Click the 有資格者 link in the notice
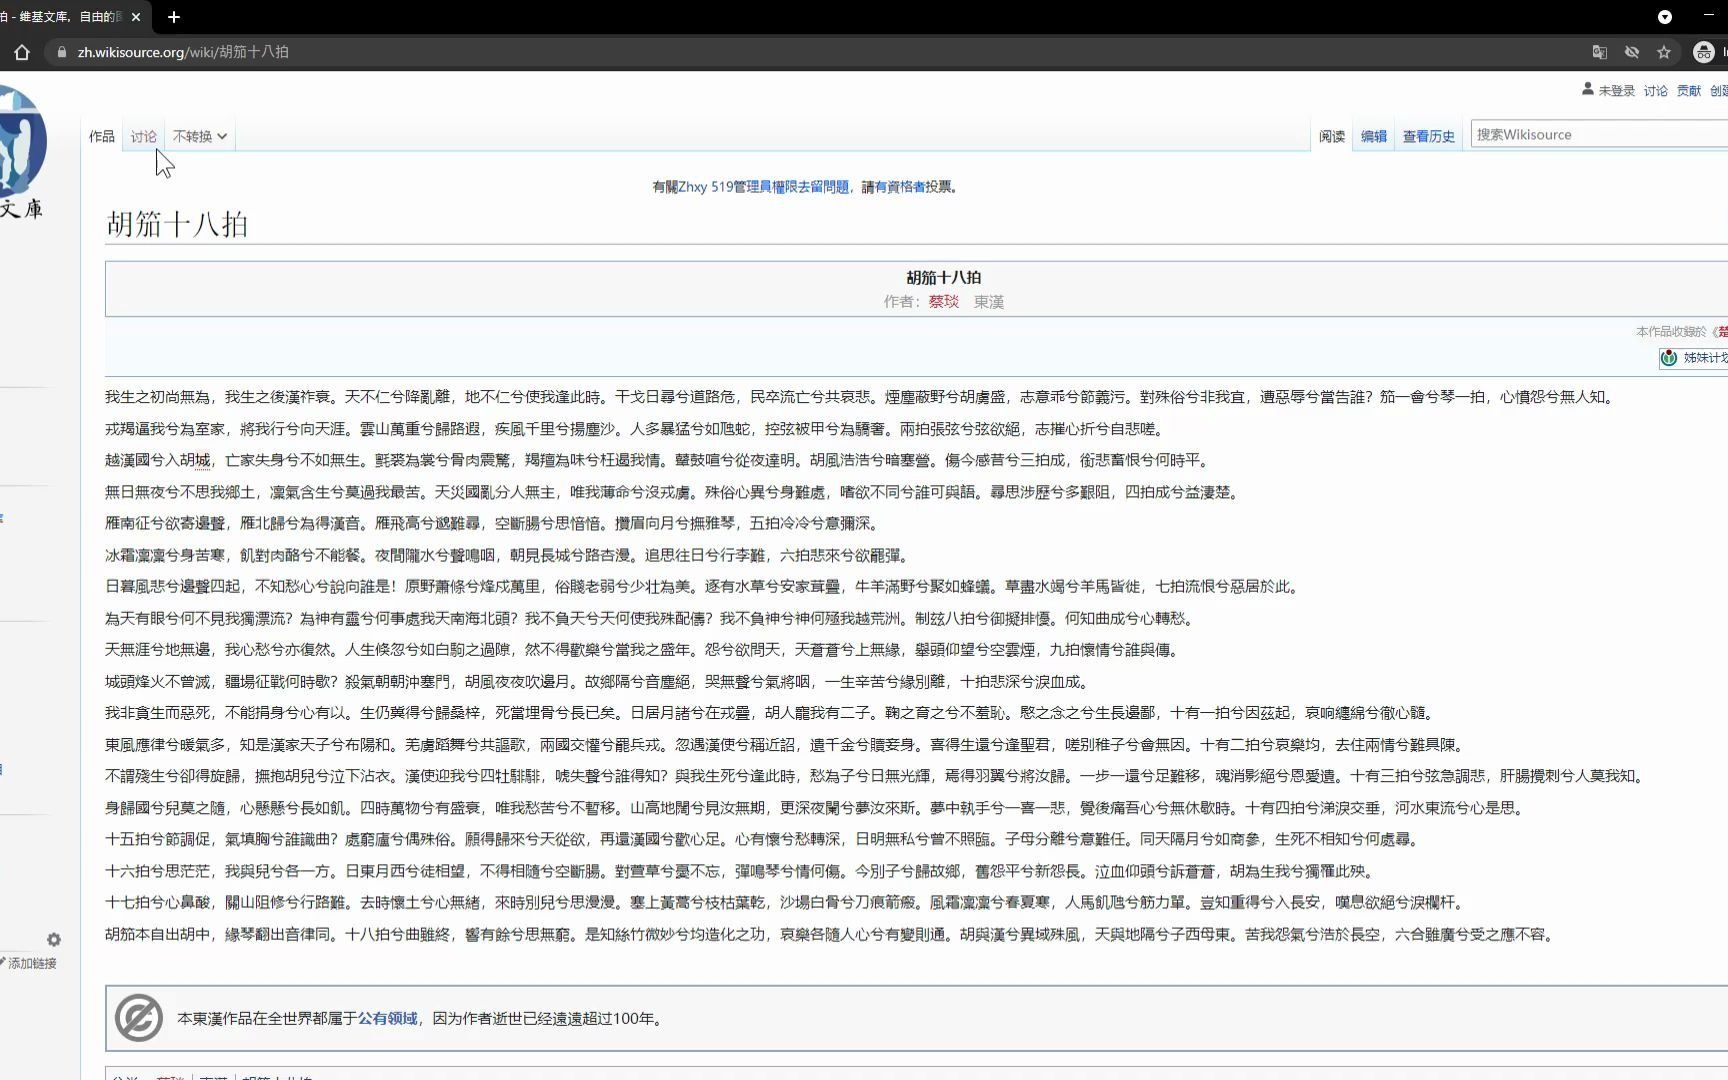This screenshot has width=1728, height=1080. 900,187
